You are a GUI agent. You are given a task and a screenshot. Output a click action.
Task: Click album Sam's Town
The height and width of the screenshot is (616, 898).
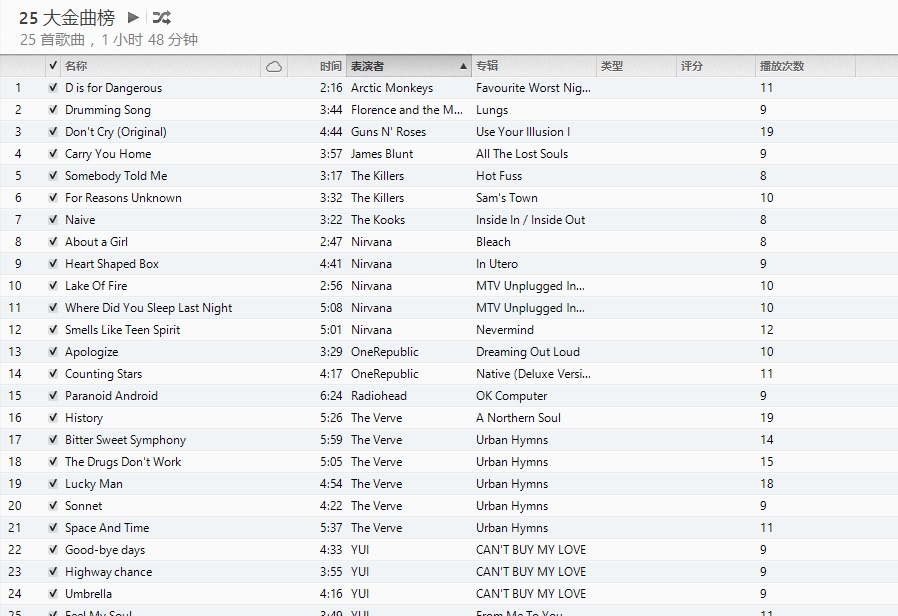[507, 198]
